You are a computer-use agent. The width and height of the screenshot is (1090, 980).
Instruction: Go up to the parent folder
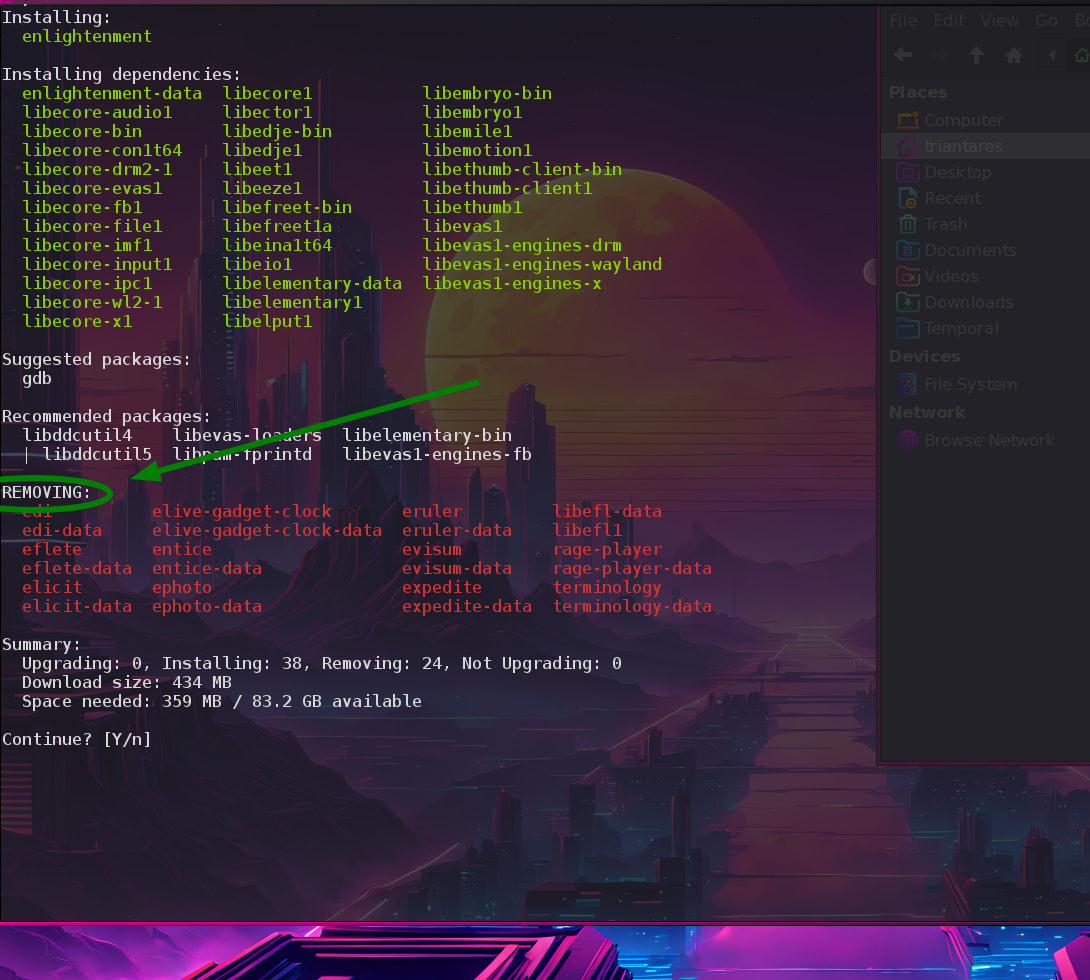(x=977, y=55)
